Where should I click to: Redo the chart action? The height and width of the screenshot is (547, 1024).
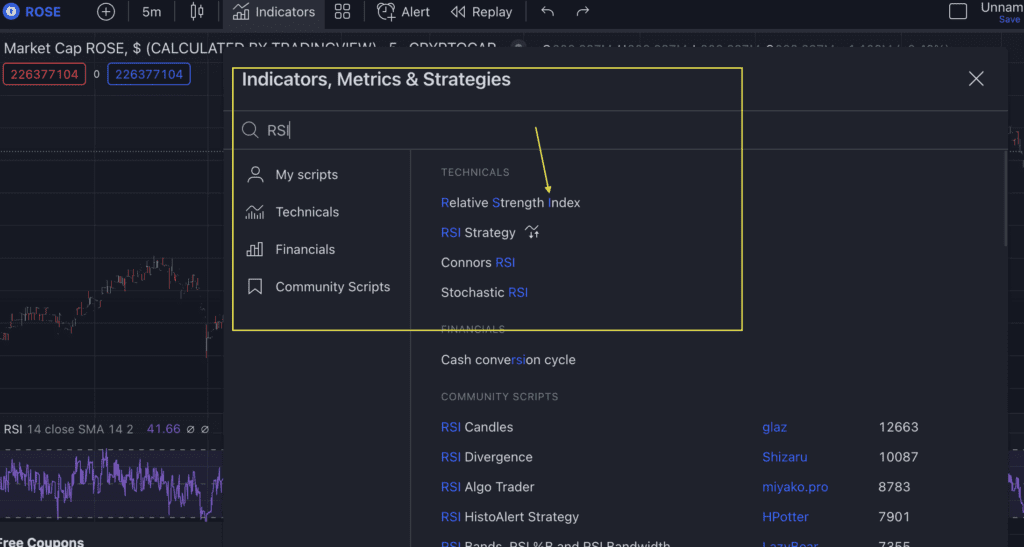tap(583, 12)
